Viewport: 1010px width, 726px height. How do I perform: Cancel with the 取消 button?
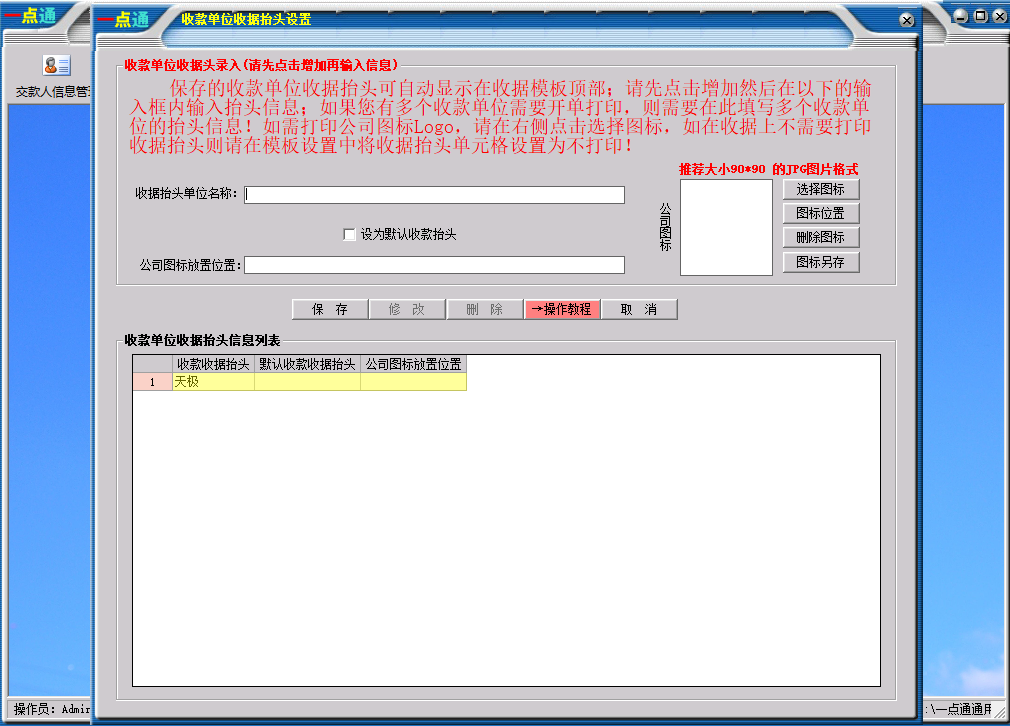point(639,309)
